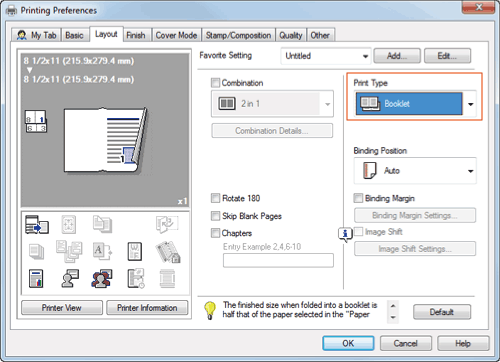Screen dimensions: 500x362
Task: Click the Chapters entry text field
Action: coord(278,260)
